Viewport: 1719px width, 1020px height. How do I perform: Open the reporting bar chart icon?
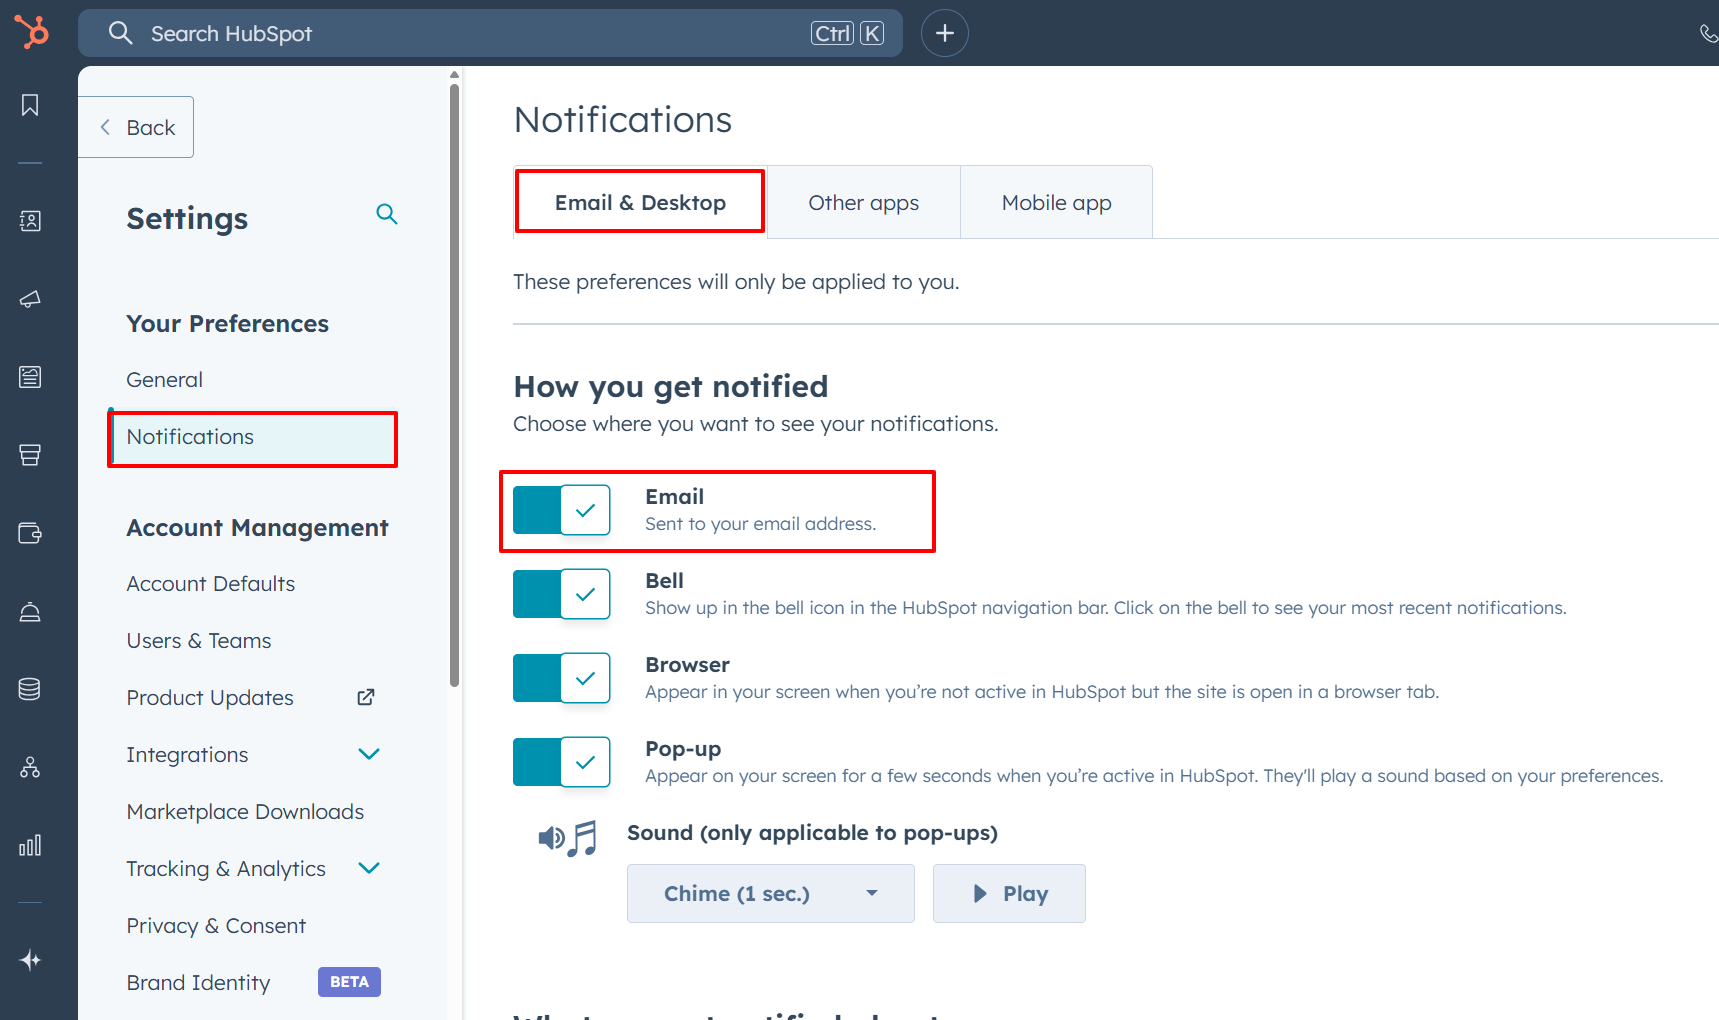coord(30,846)
